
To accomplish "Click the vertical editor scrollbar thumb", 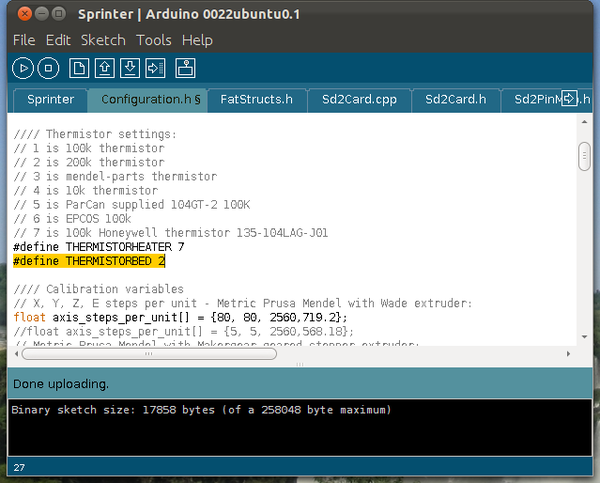I will (584, 156).
